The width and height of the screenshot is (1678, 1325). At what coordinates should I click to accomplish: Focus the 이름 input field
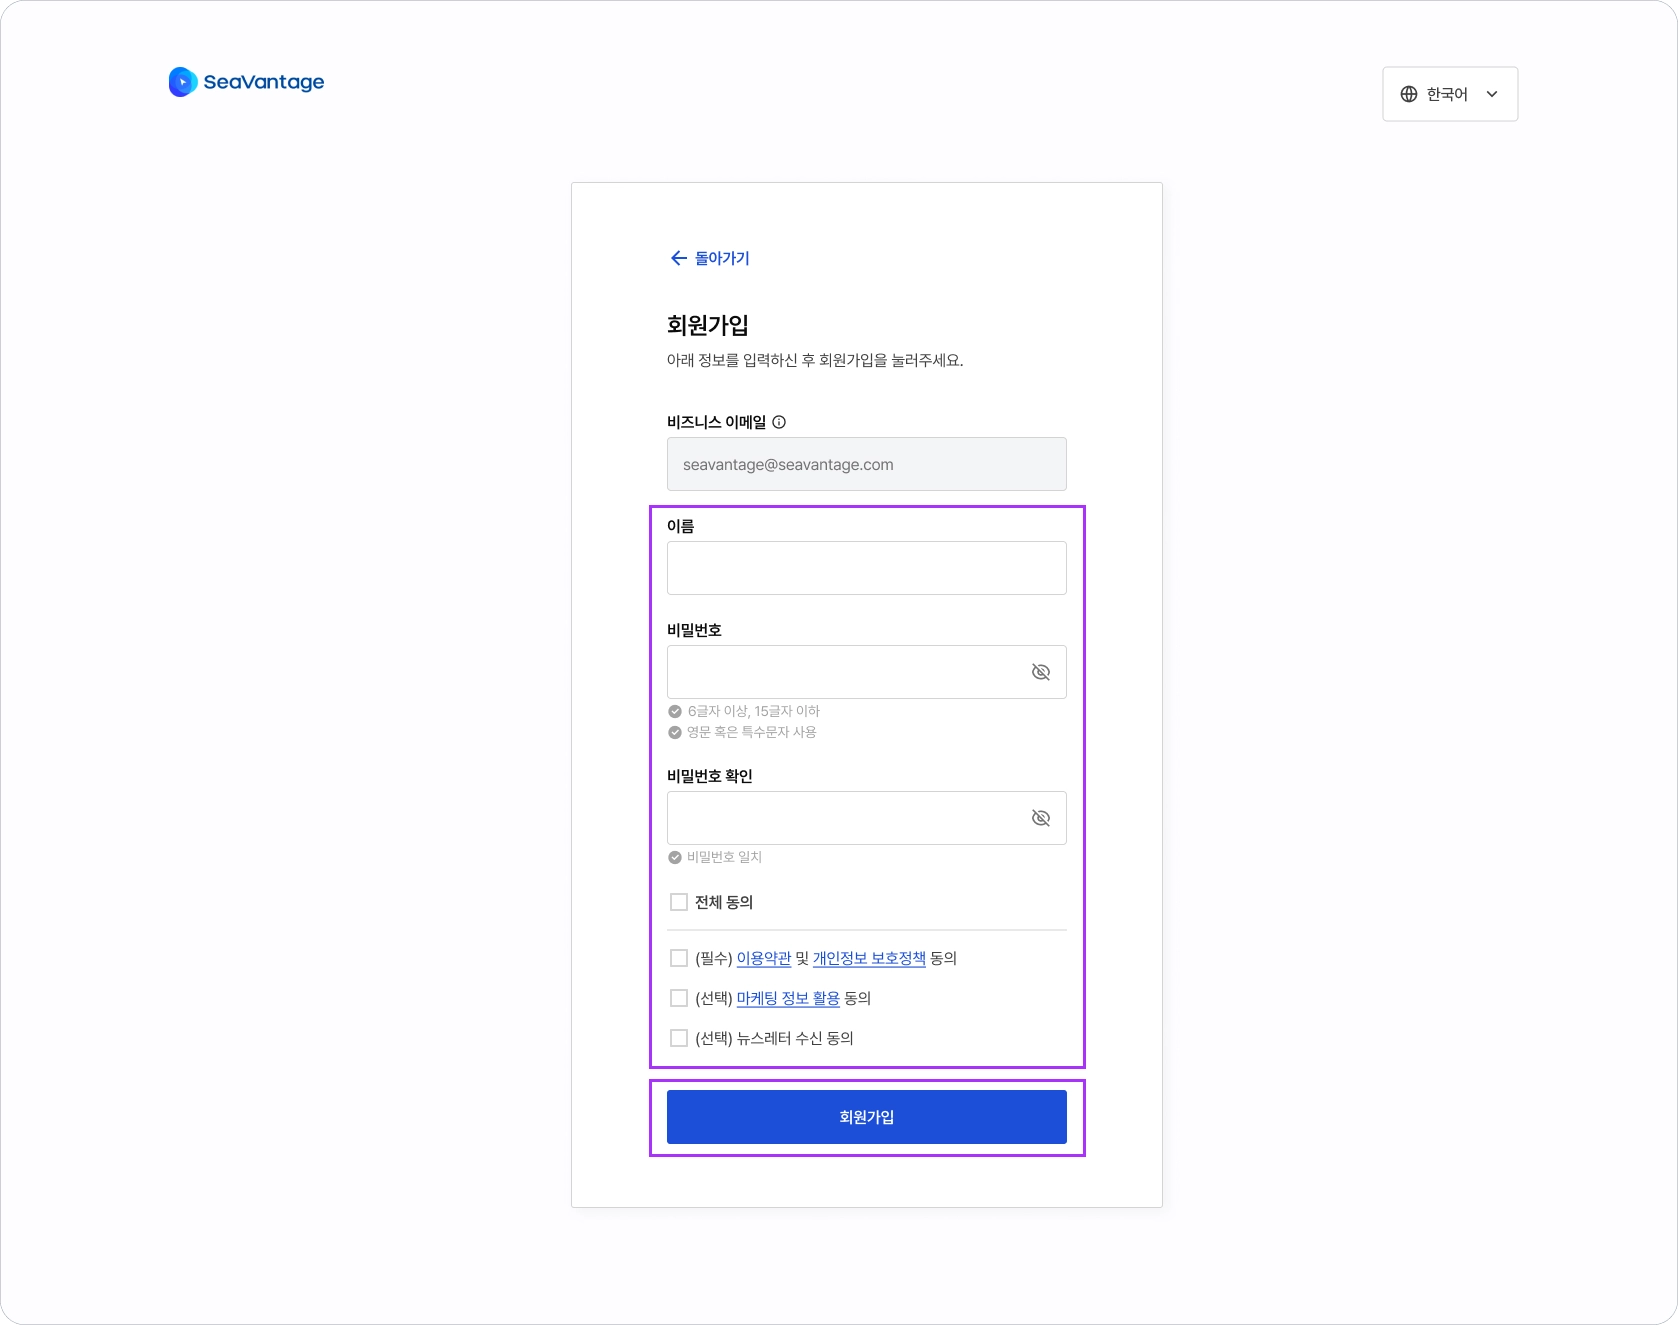tap(867, 568)
